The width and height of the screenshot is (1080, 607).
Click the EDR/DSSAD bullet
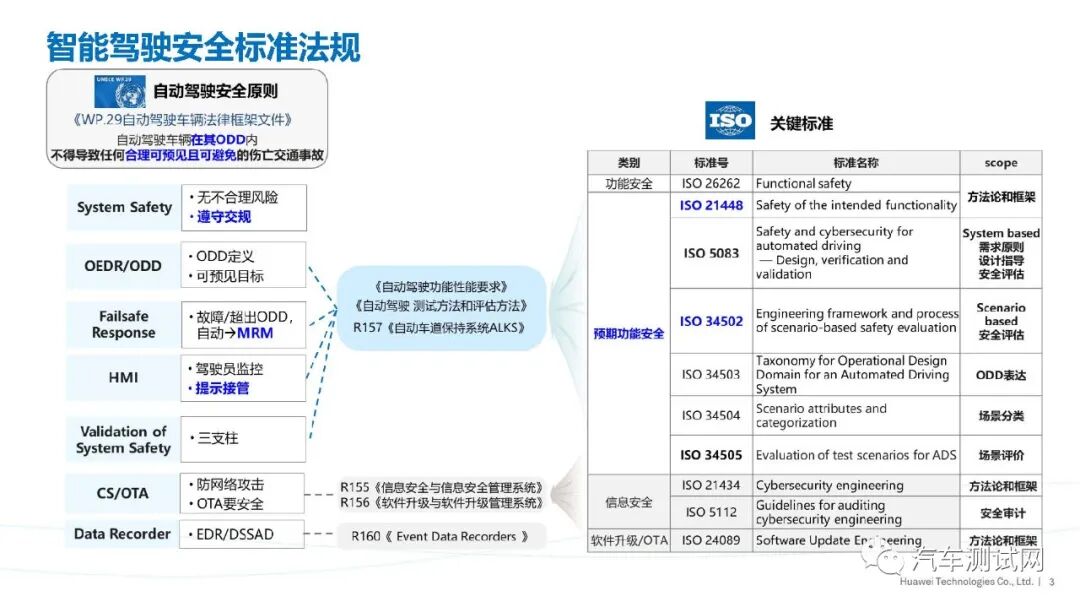coord(231,534)
